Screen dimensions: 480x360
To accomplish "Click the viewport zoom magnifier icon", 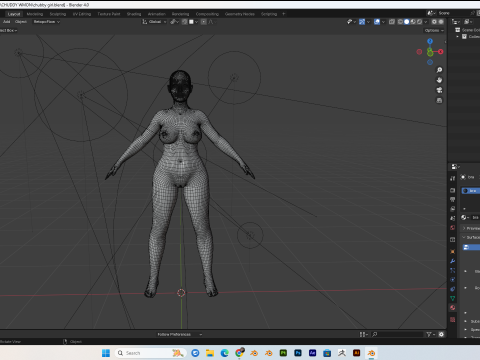I will (439, 70).
